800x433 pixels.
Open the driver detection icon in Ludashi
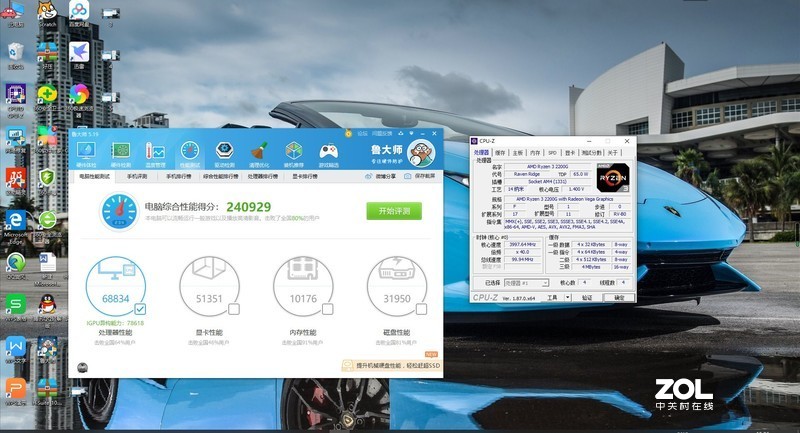click(224, 151)
